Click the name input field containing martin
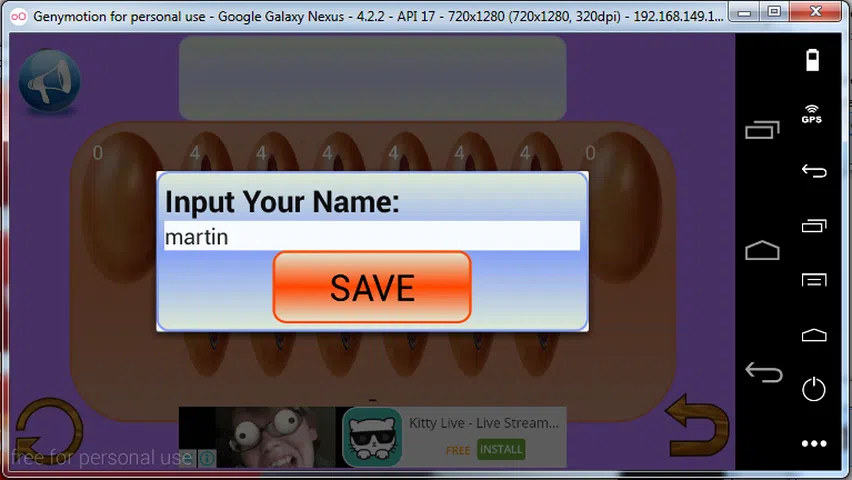852x480 pixels. pos(371,236)
